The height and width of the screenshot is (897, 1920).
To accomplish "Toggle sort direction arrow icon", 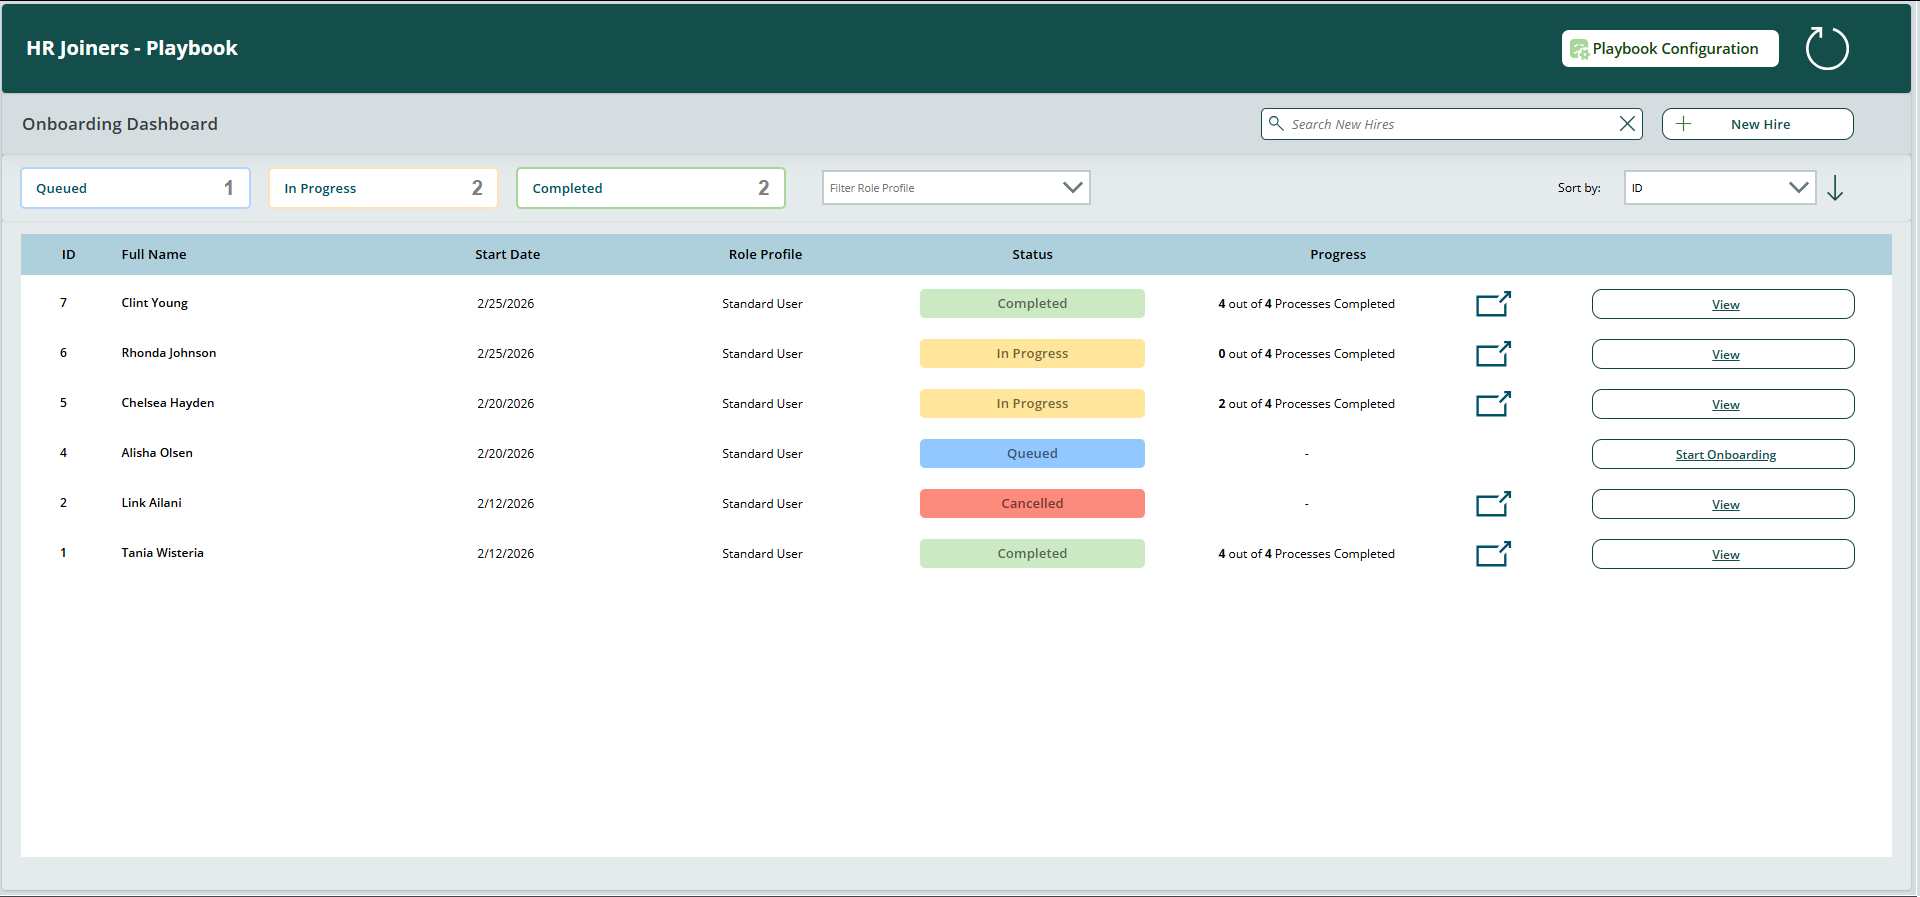I will 1835,188.
